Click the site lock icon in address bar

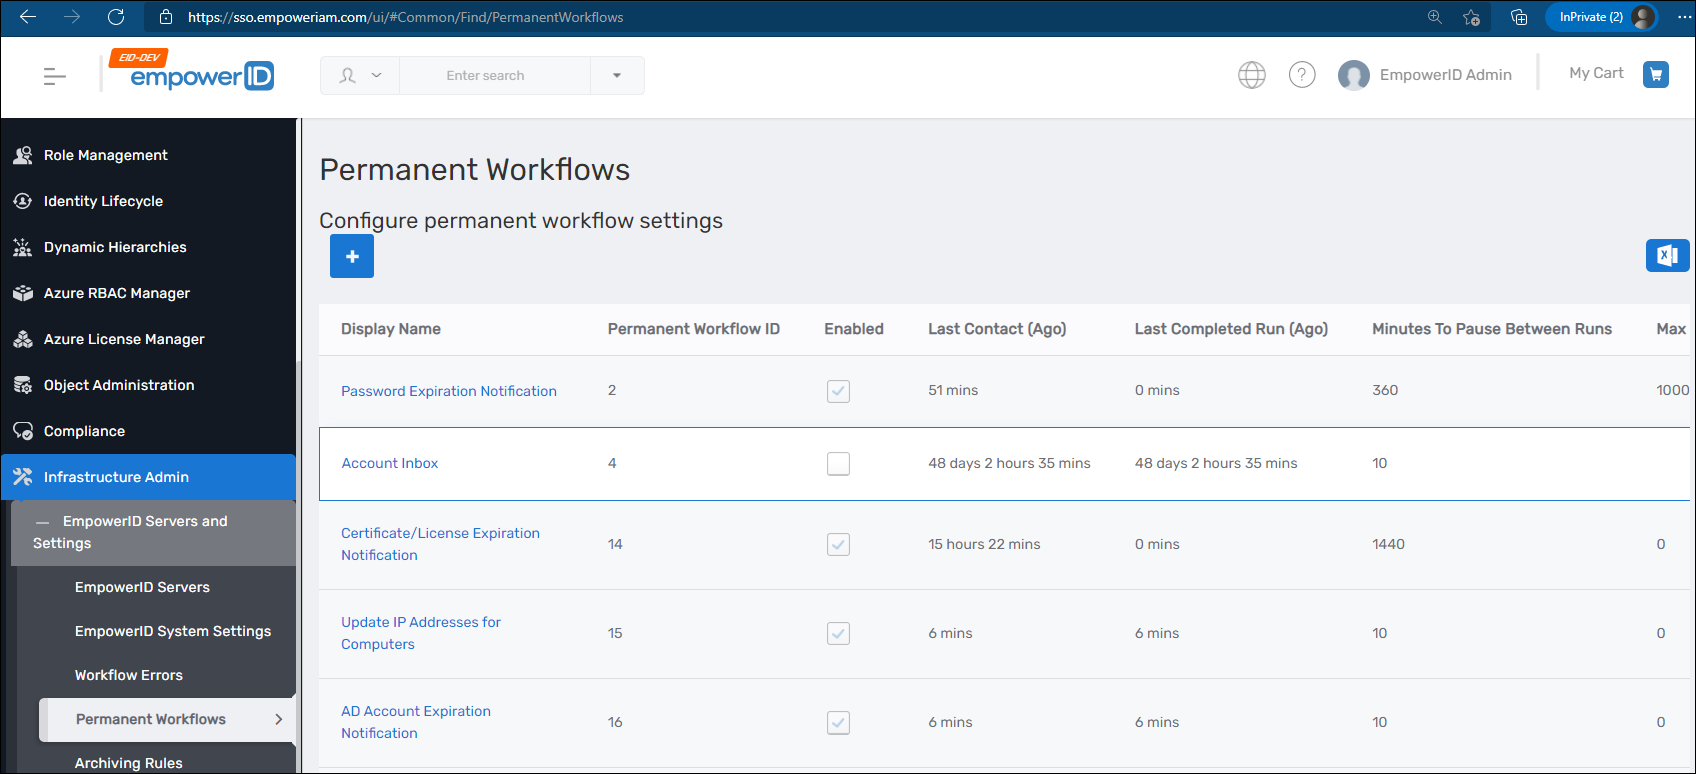coord(166,17)
